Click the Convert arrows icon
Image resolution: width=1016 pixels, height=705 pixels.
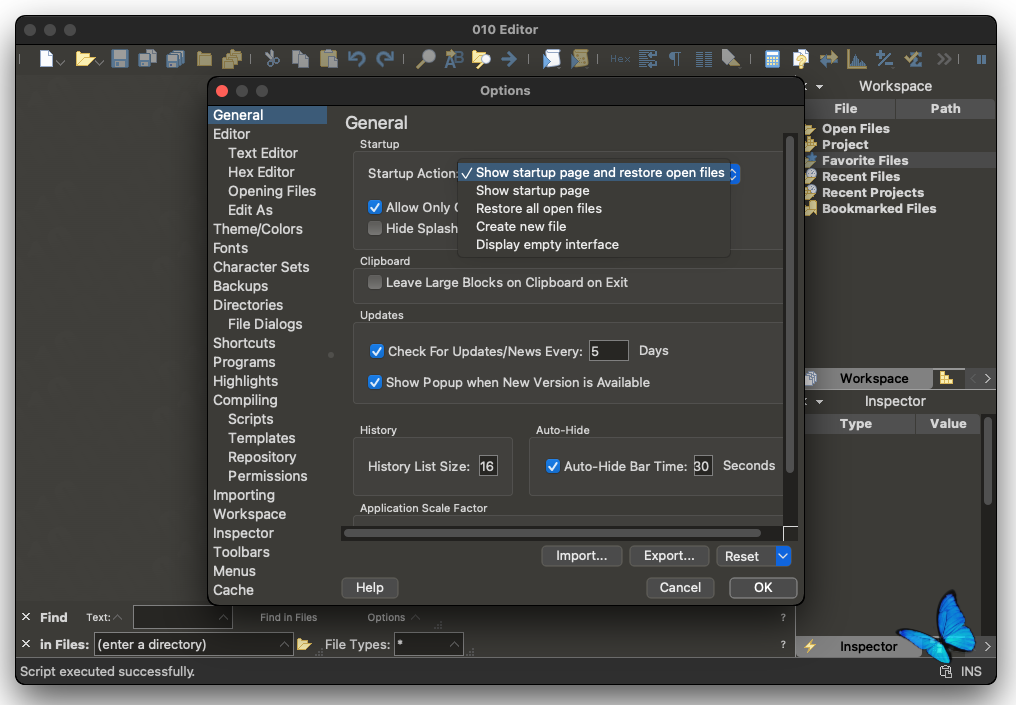829,59
